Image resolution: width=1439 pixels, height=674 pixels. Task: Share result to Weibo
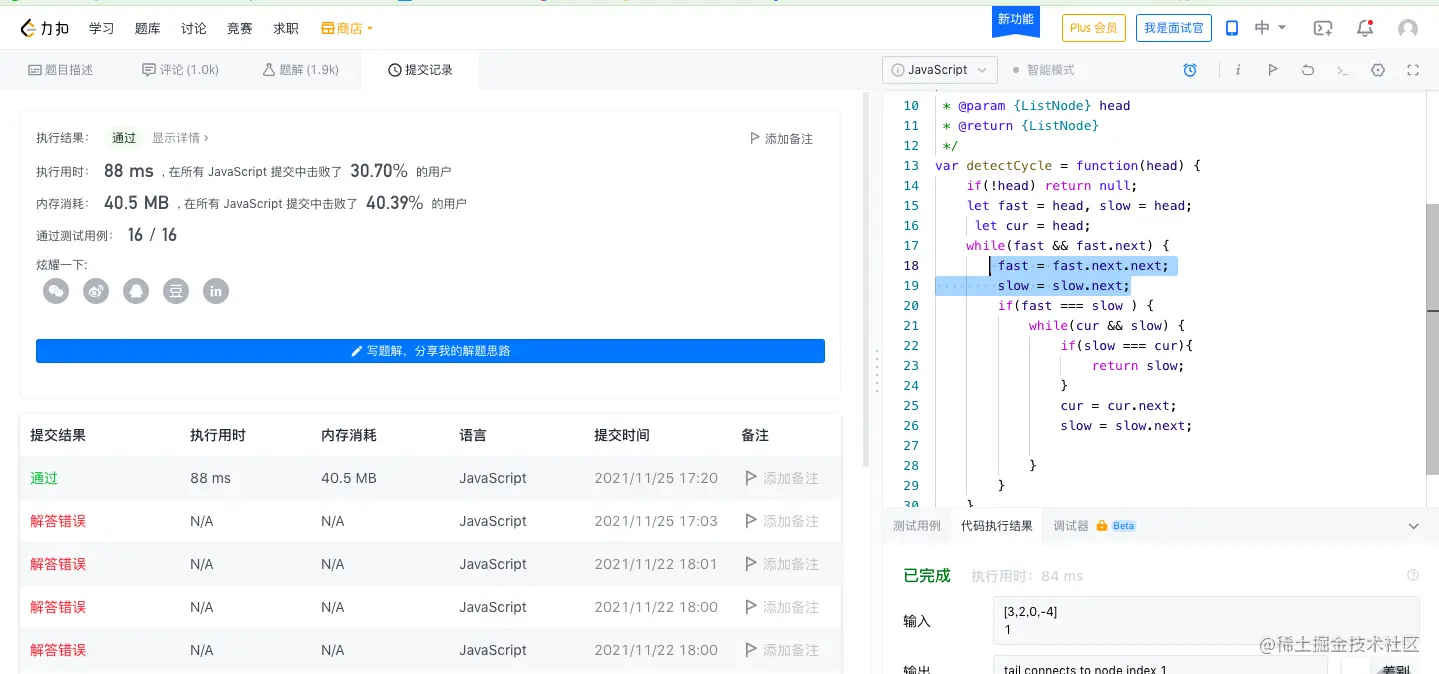click(x=96, y=291)
